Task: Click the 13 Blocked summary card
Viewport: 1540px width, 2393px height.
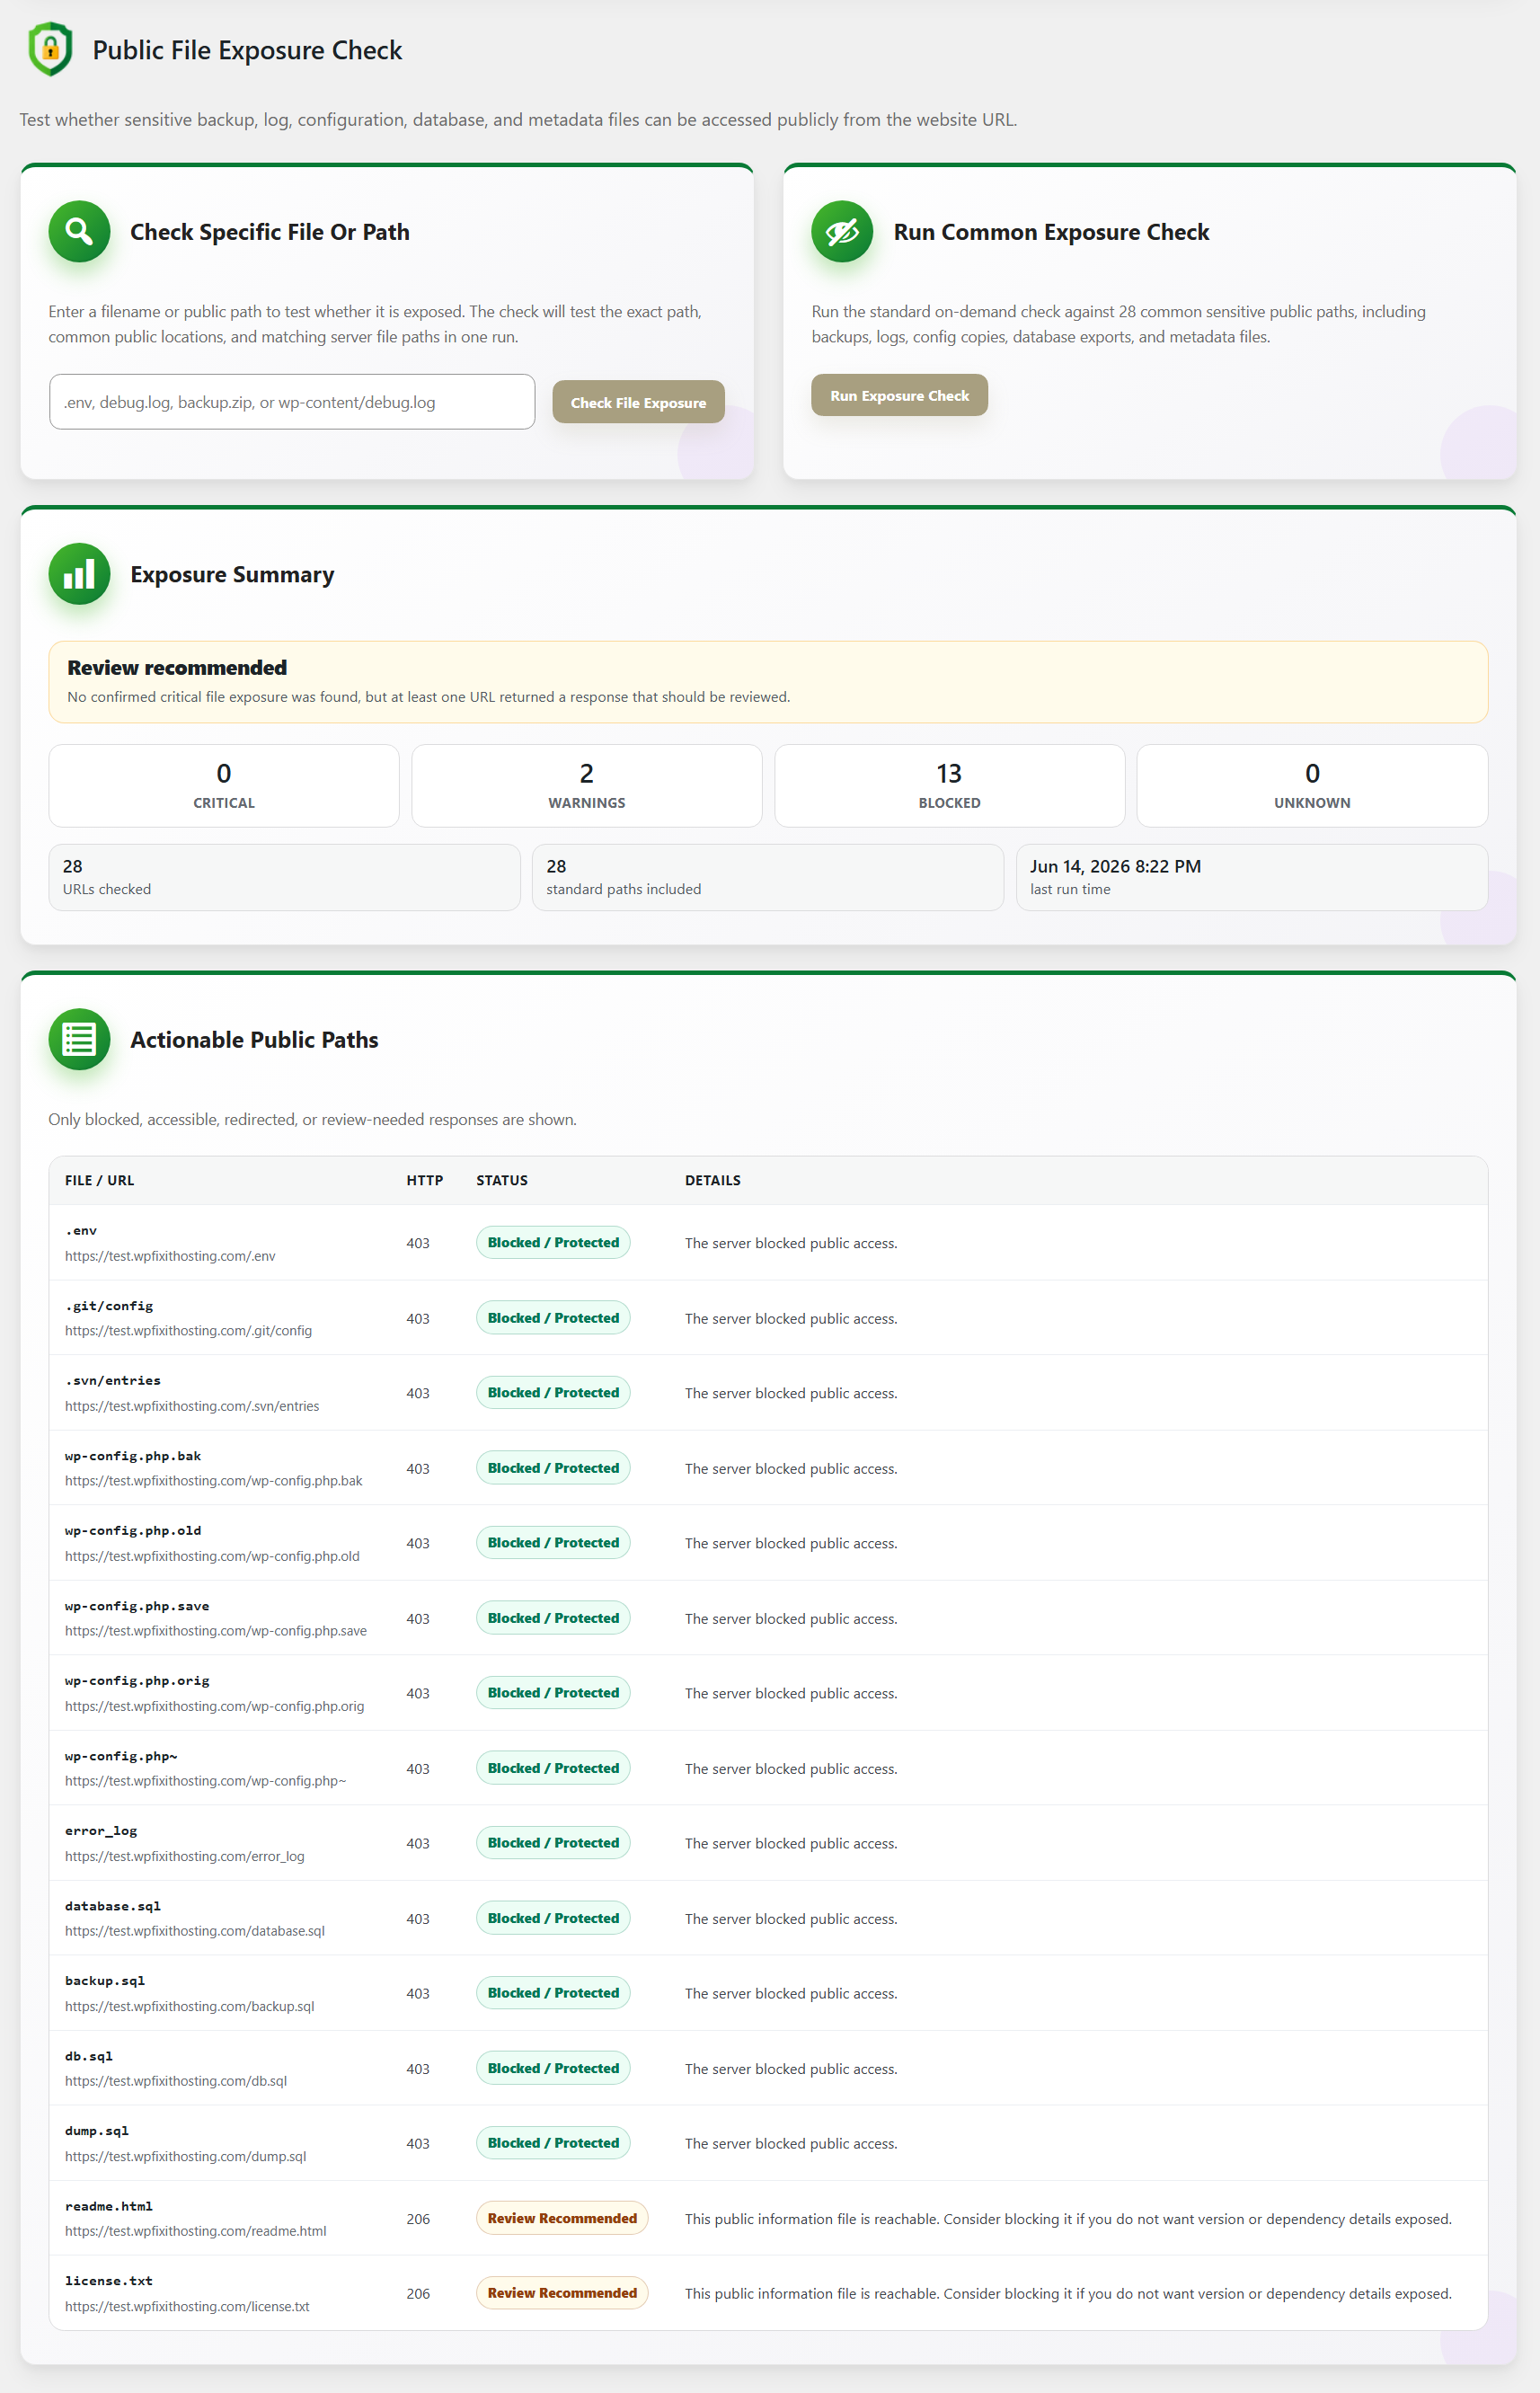Action: 950,785
